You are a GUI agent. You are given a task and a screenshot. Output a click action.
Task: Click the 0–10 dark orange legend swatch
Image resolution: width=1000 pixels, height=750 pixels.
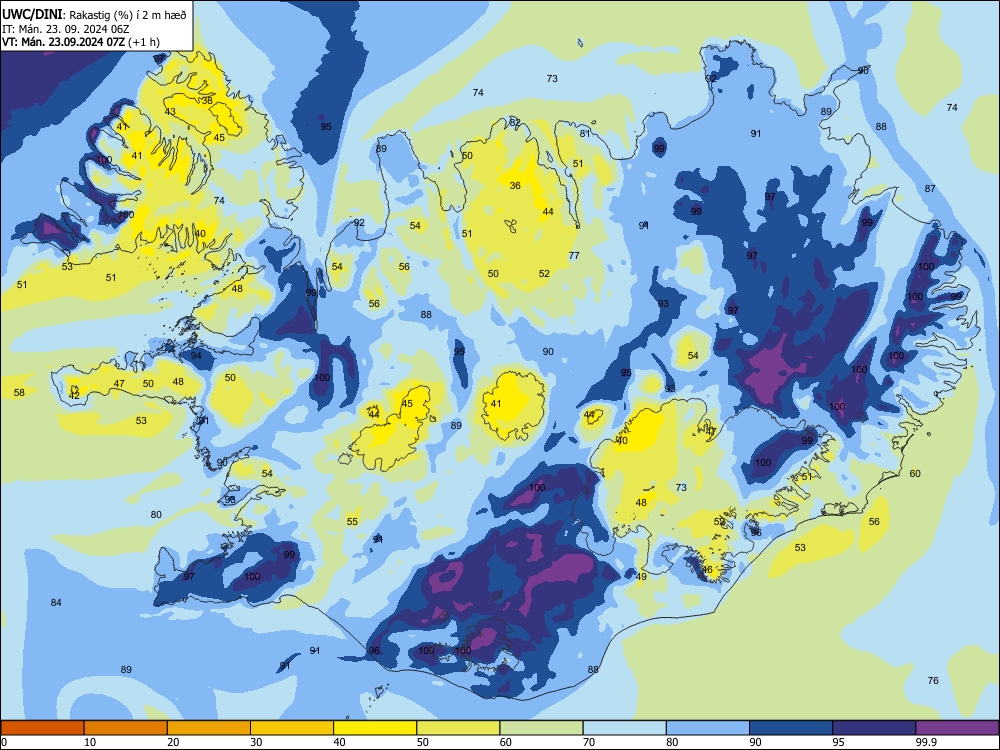[42, 728]
